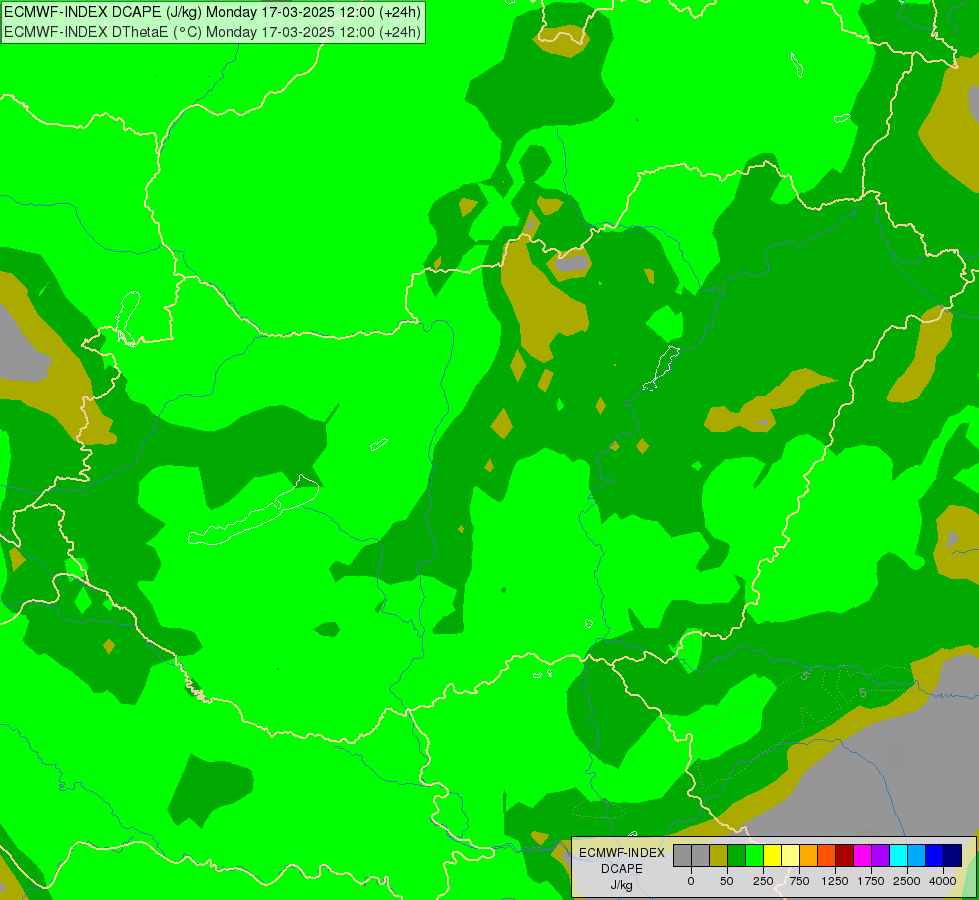Screen dimensions: 979x900
Task: Click the orange legend swatch
Action: click(x=809, y=855)
